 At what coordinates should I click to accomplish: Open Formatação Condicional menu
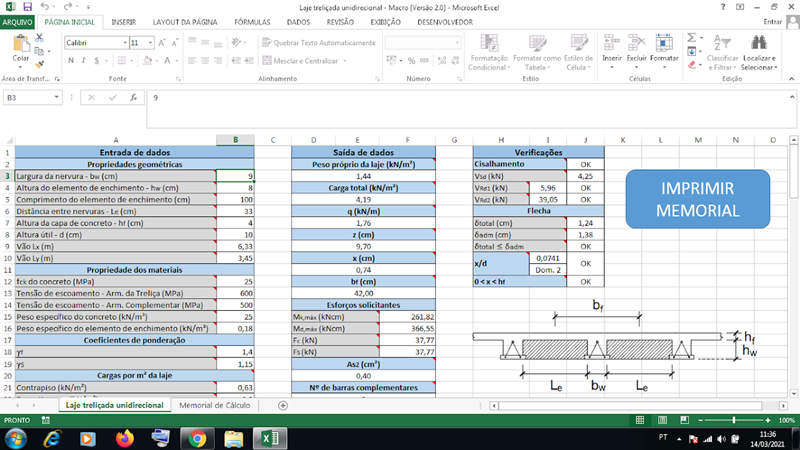tap(488, 53)
